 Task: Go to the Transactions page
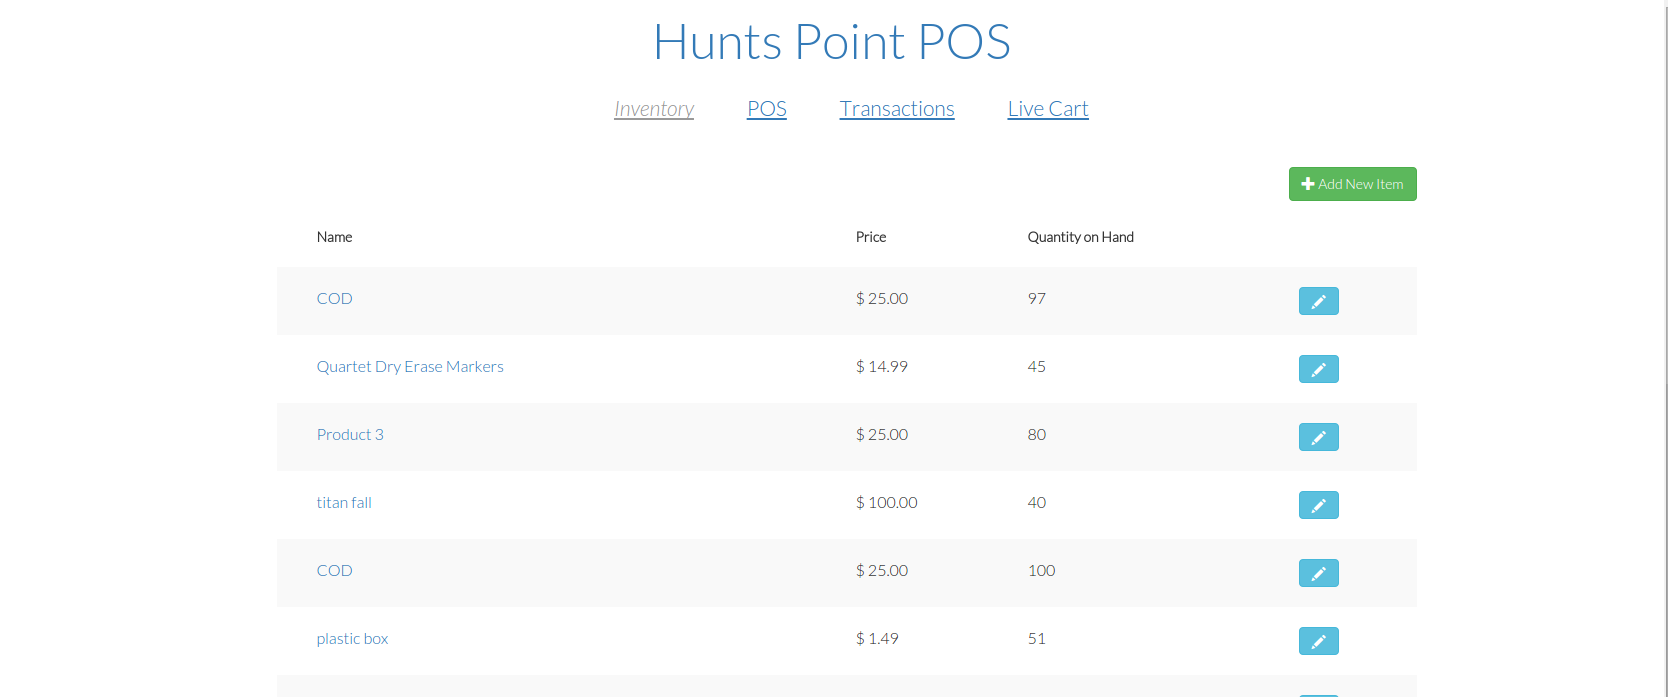pyautogui.click(x=897, y=109)
